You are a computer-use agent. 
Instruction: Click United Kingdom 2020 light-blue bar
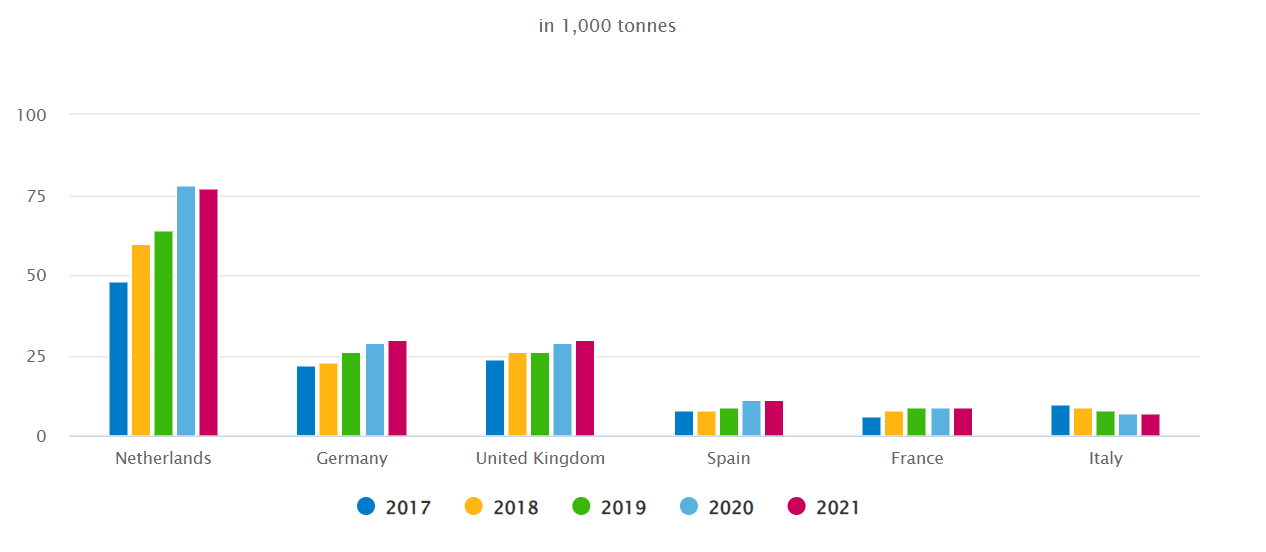click(562, 390)
